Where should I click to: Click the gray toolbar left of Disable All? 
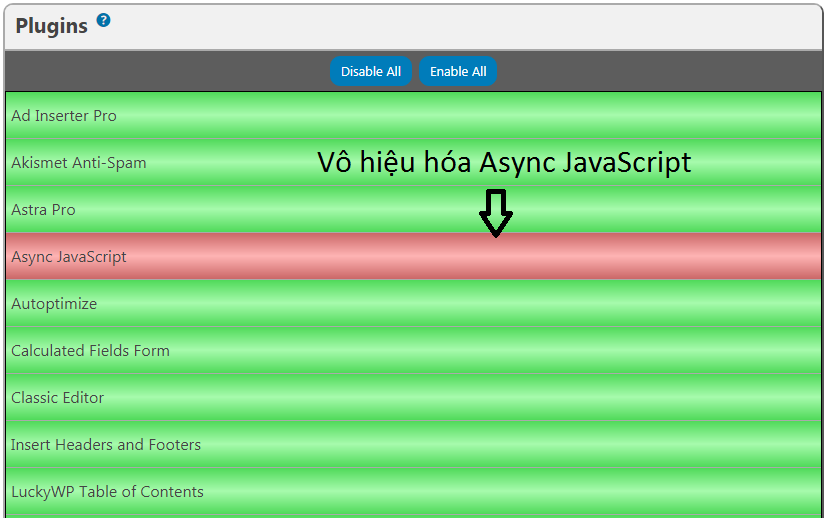point(160,72)
